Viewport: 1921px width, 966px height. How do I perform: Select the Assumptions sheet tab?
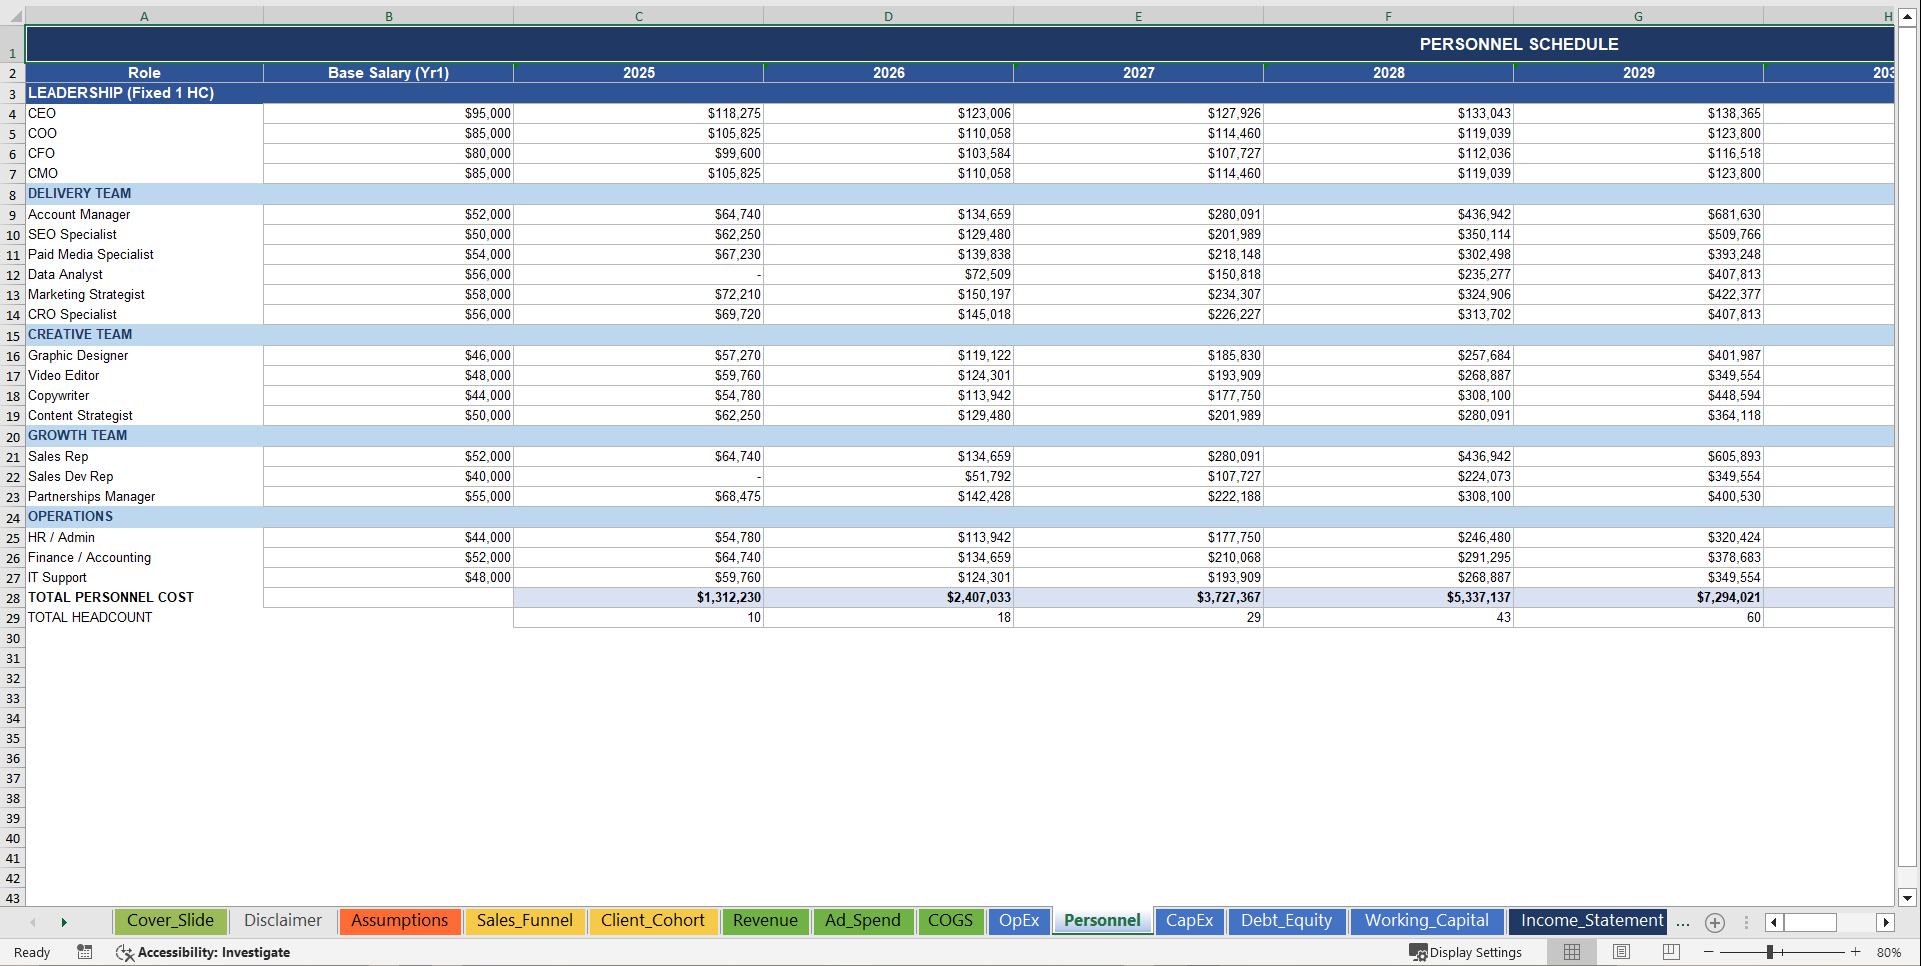point(400,921)
